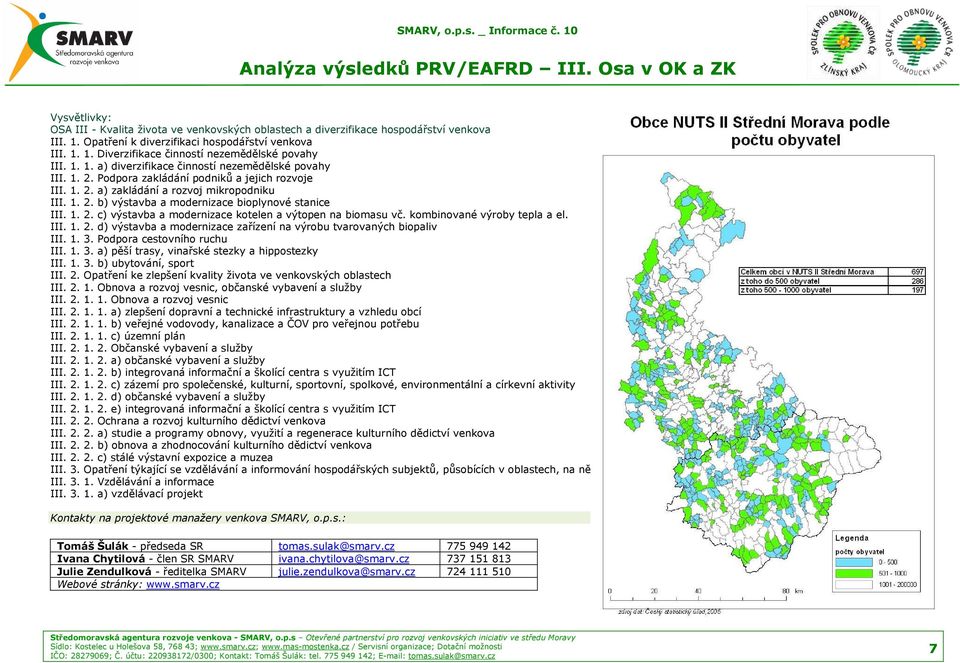The height and width of the screenshot is (663, 960).
Task: Open the ivana.chytilova@smarv.cz email link
Action: pos(343,559)
